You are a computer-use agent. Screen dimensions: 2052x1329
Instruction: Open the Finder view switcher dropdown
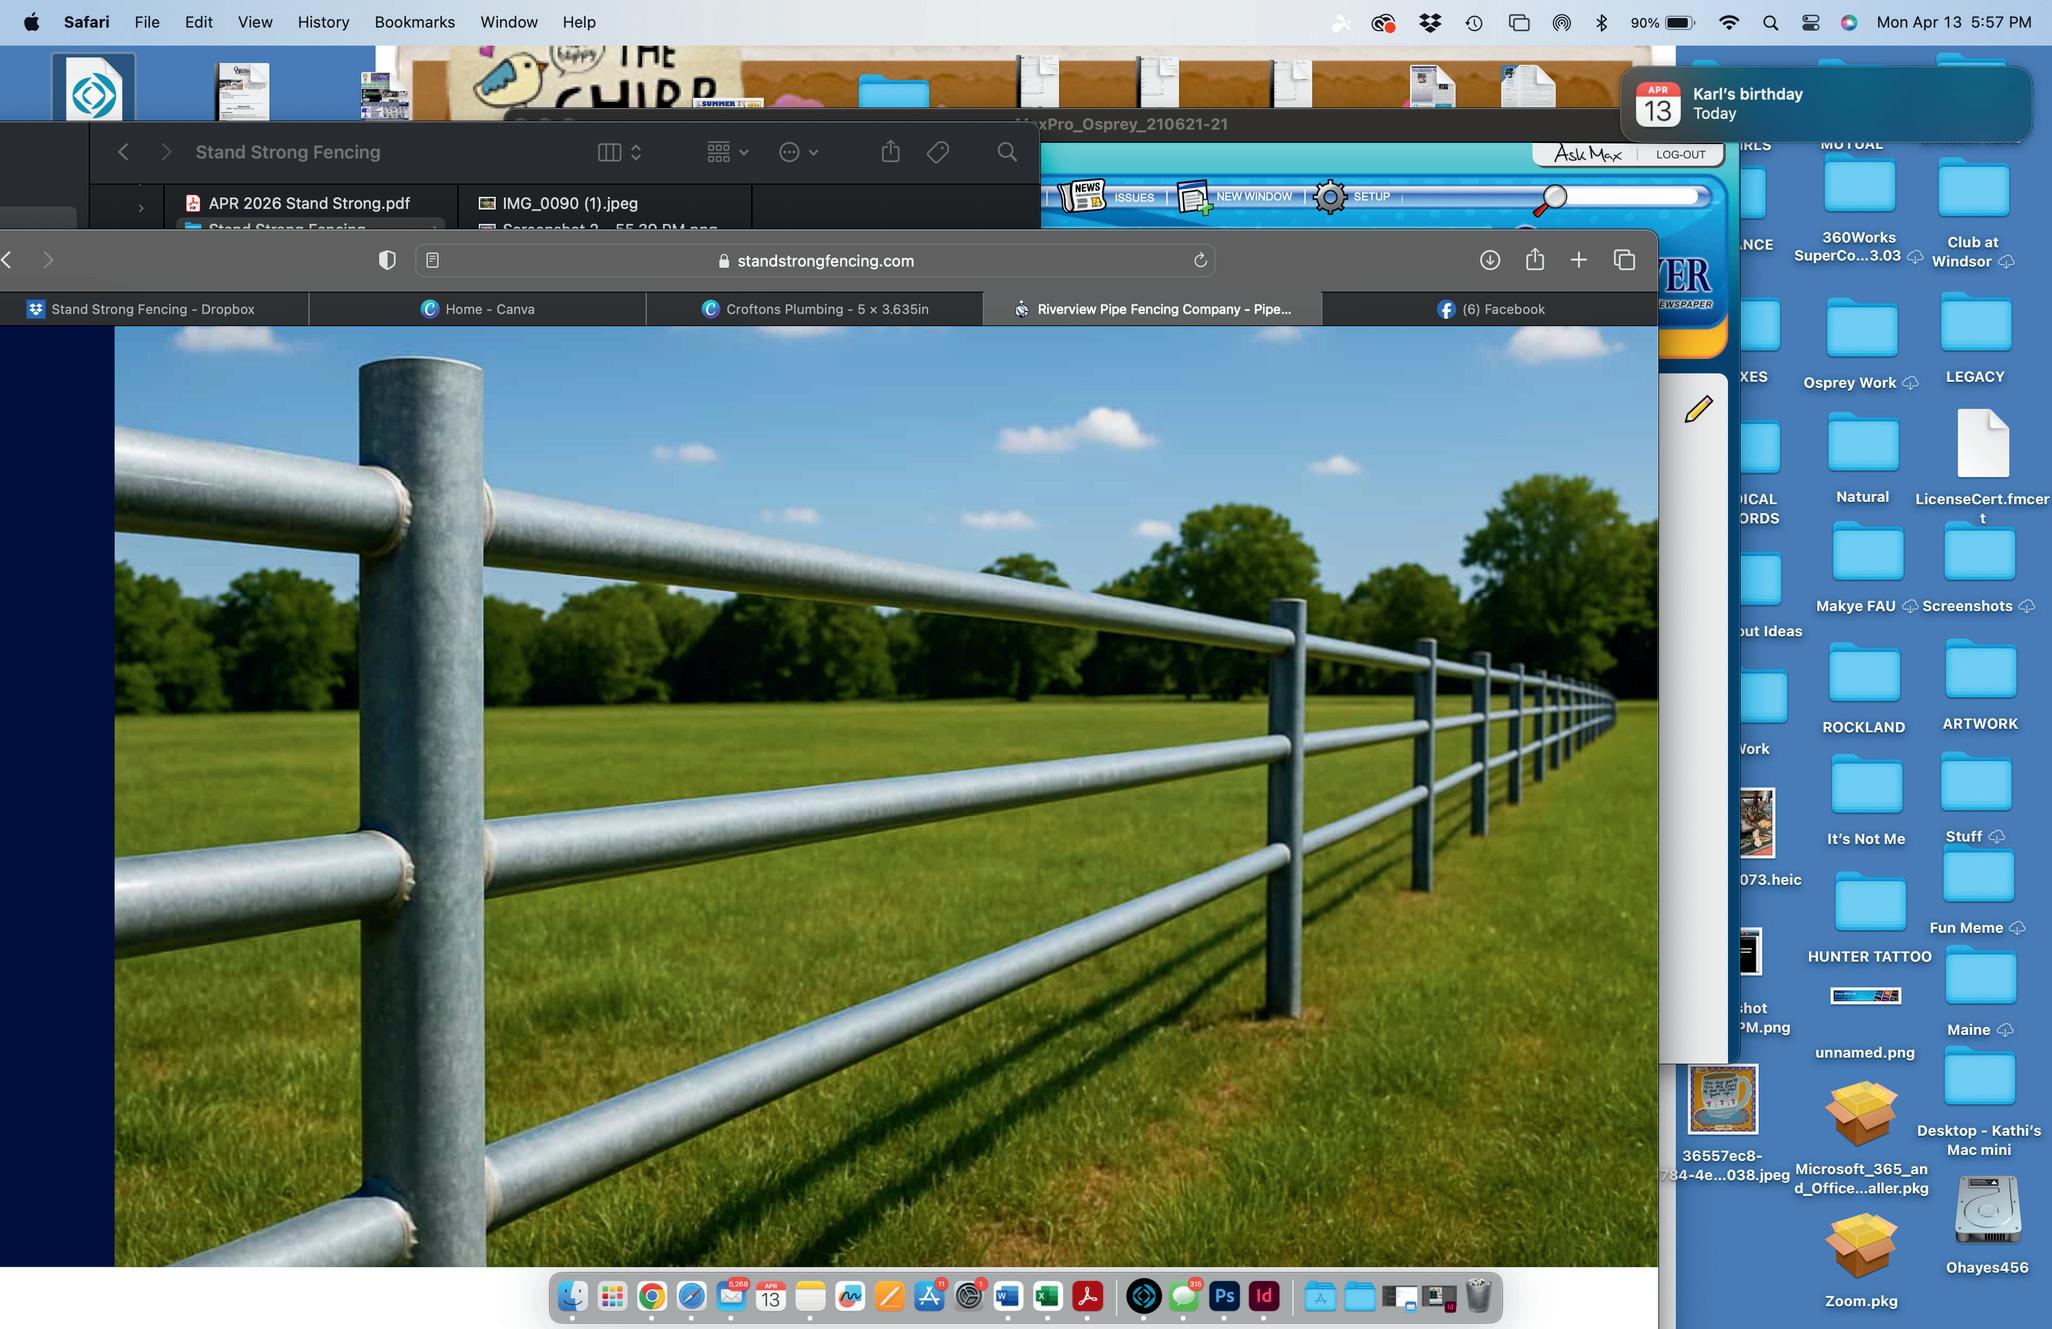(x=619, y=152)
